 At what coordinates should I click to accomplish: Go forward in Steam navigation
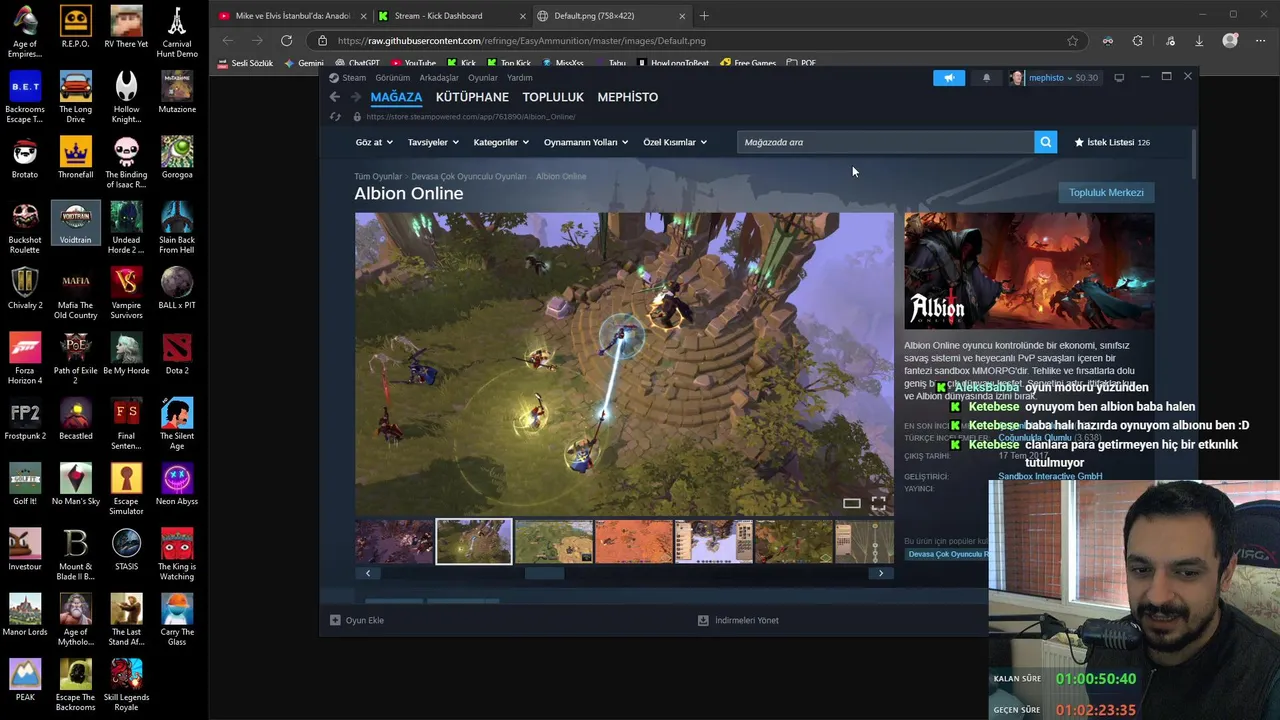[354, 97]
